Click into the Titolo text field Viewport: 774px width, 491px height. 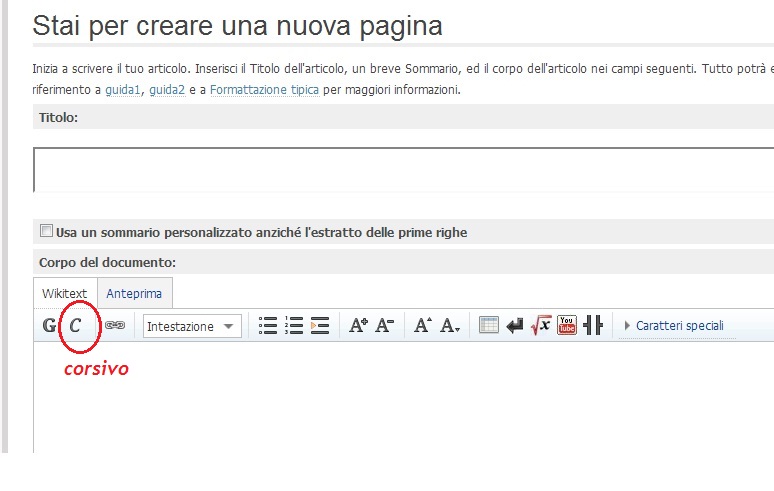(400, 169)
